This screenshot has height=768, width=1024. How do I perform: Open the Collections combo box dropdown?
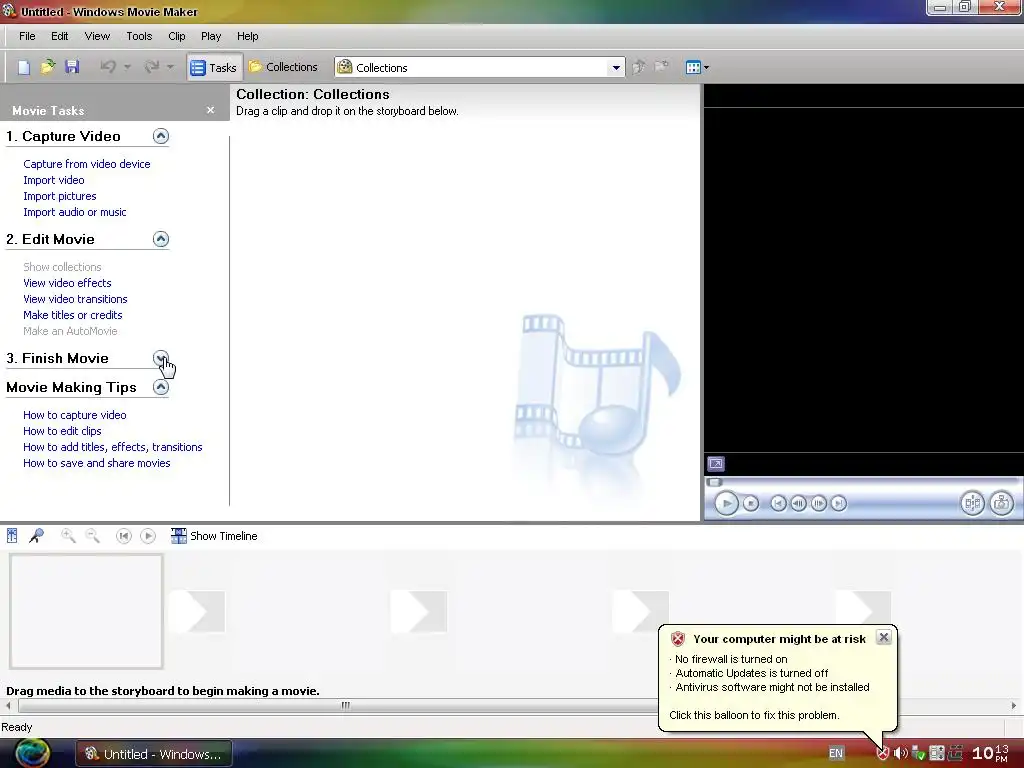pyautogui.click(x=615, y=68)
